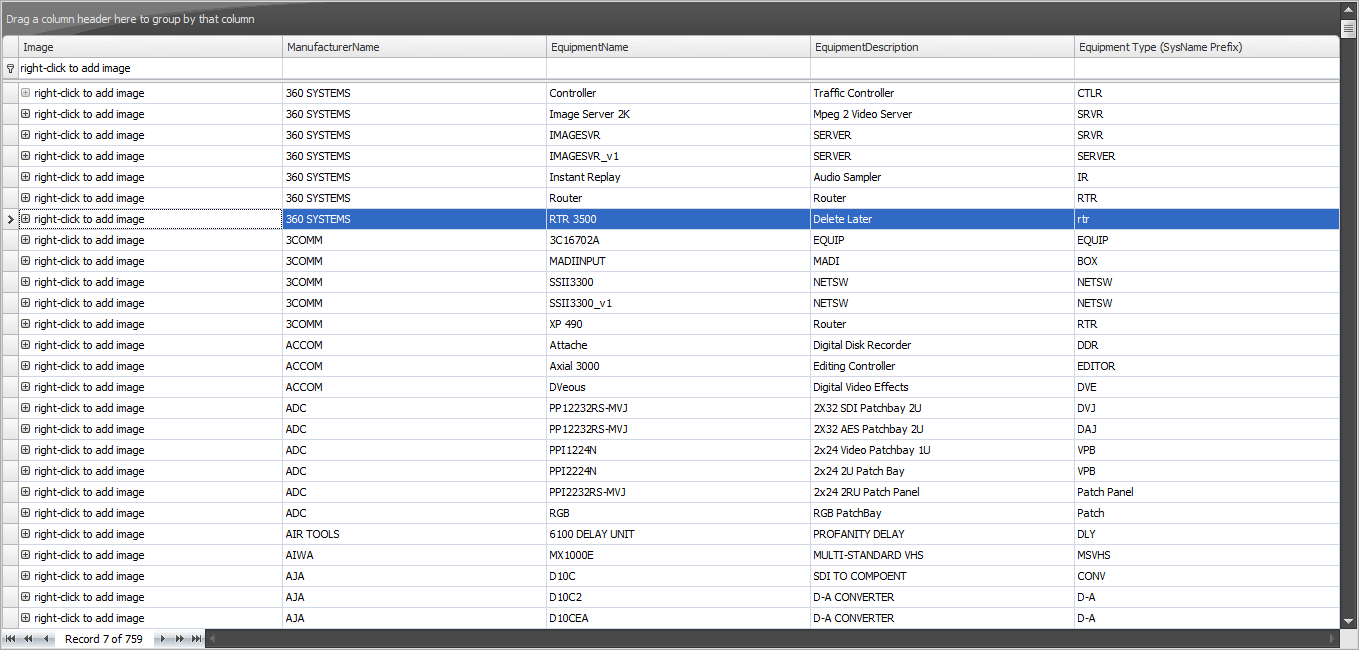Screen dimensions: 1359x650
Task: Expand the ACCOM DVeous row
Action: click(26, 387)
